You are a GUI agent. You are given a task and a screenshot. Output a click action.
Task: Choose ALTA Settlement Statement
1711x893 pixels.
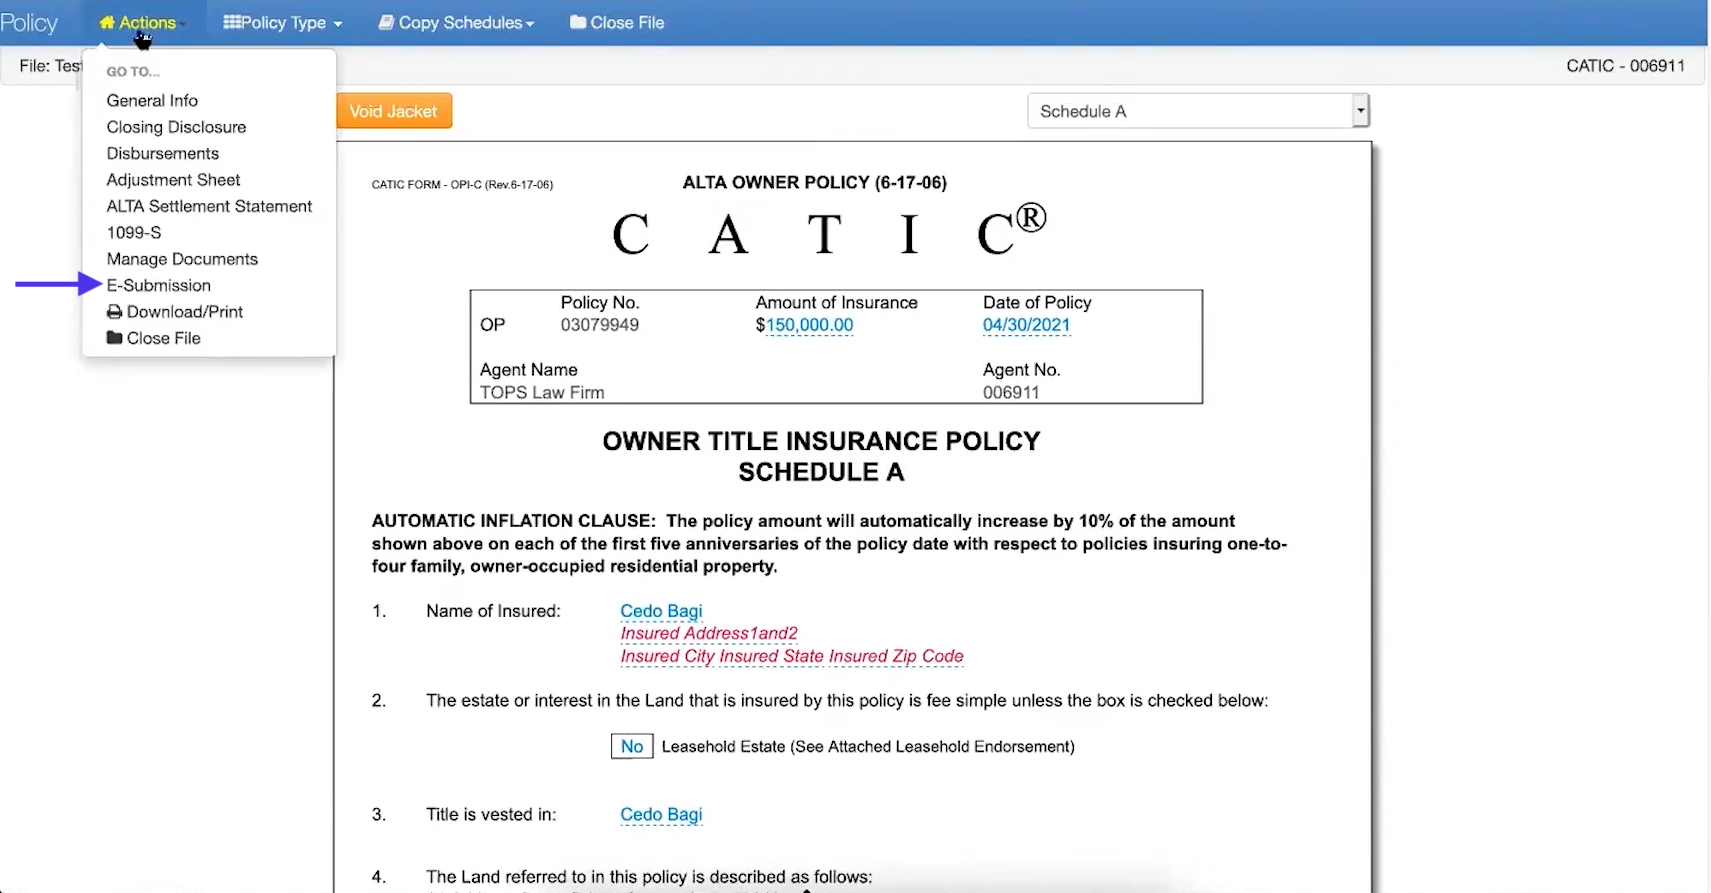(x=209, y=206)
